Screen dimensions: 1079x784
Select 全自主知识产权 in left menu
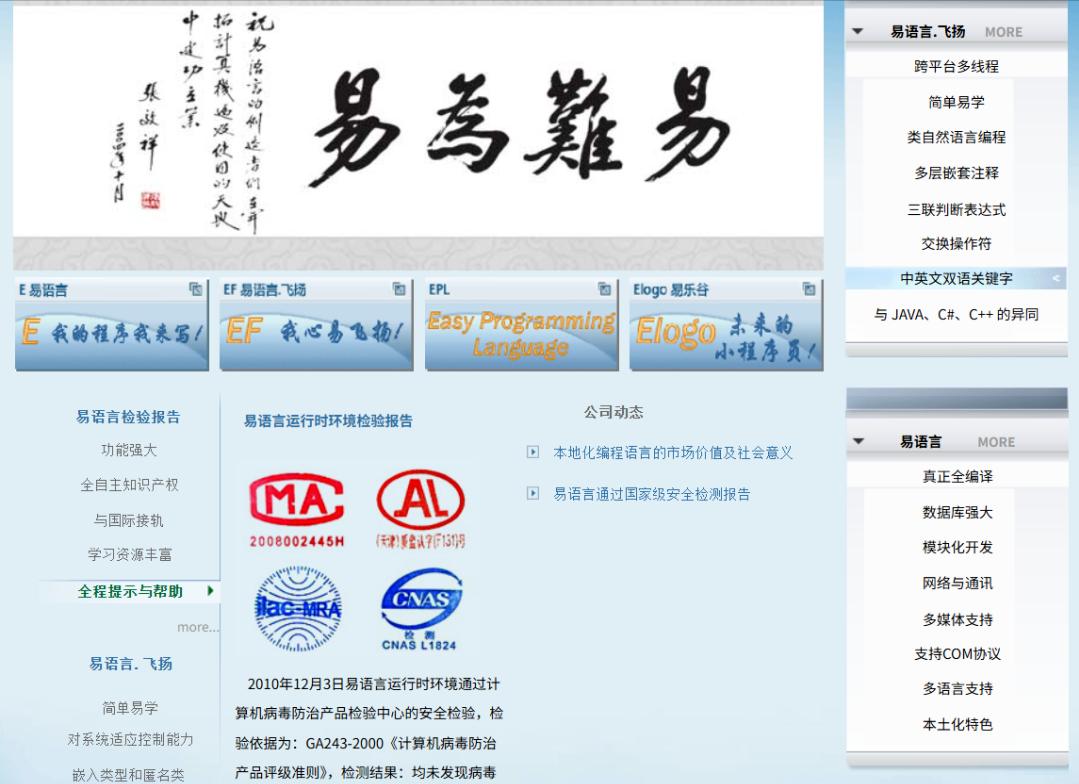pyautogui.click(x=129, y=485)
